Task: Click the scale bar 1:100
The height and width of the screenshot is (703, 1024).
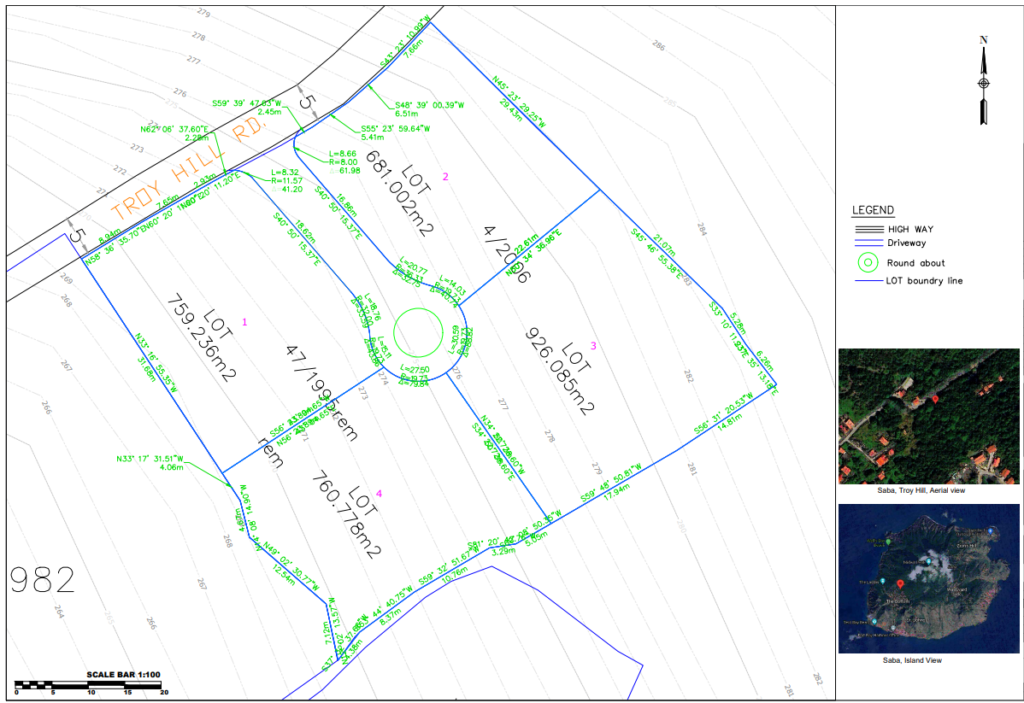Action: pyautogui.click(x=91, y=685)
